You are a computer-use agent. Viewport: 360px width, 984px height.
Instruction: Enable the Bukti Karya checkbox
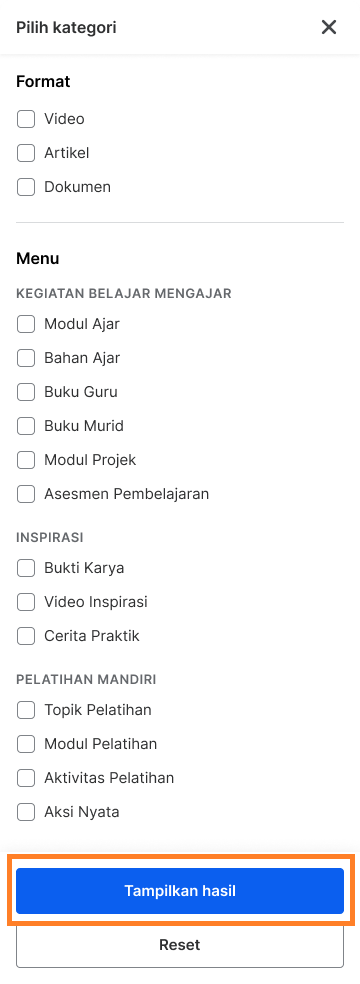[26, 568]
